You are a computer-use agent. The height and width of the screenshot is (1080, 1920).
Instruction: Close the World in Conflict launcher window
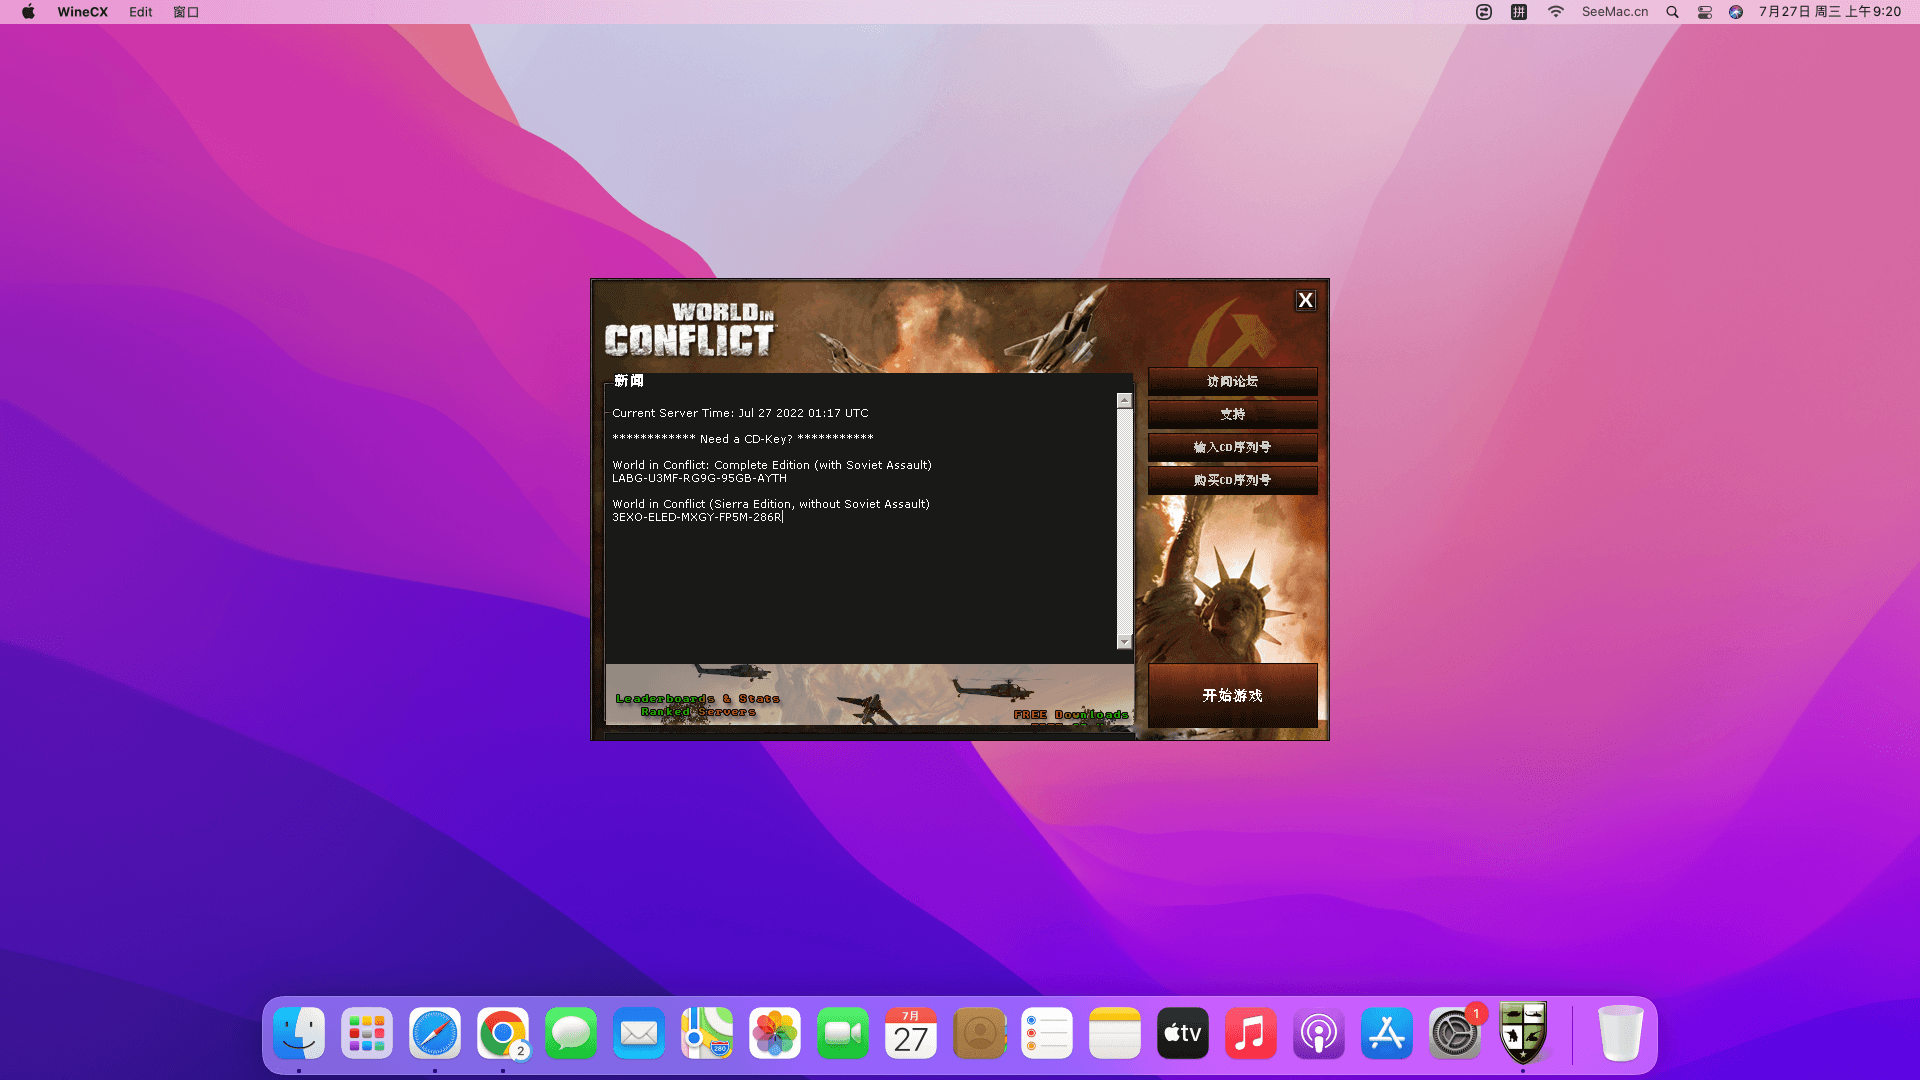(1305, 300)
